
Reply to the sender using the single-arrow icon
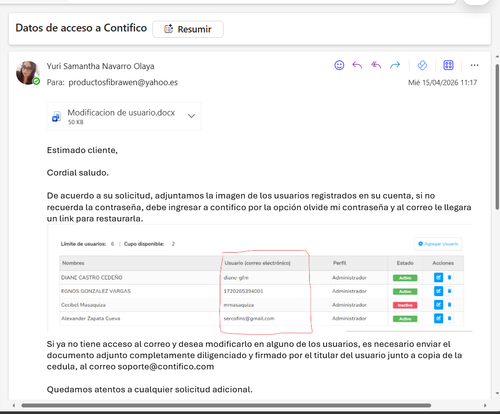(357, 65)
